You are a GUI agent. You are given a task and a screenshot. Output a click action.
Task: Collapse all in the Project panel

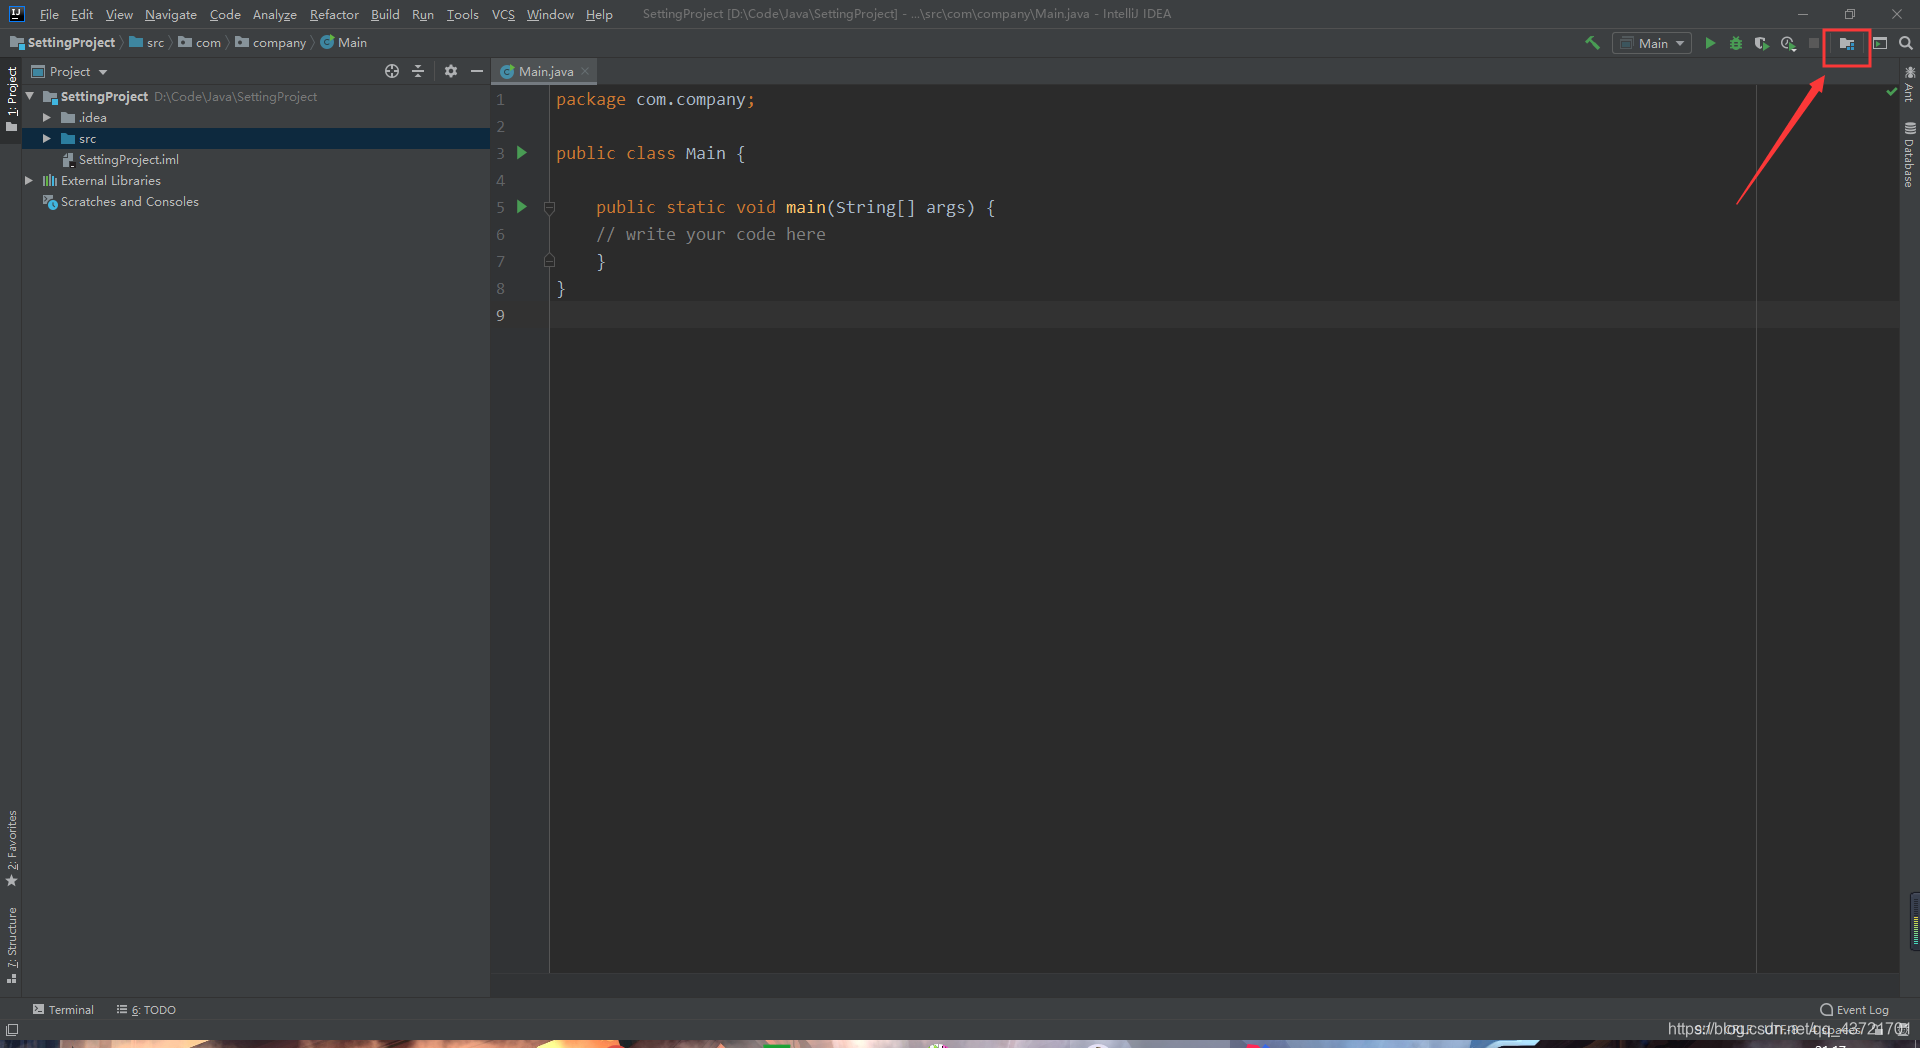[418, 71]
